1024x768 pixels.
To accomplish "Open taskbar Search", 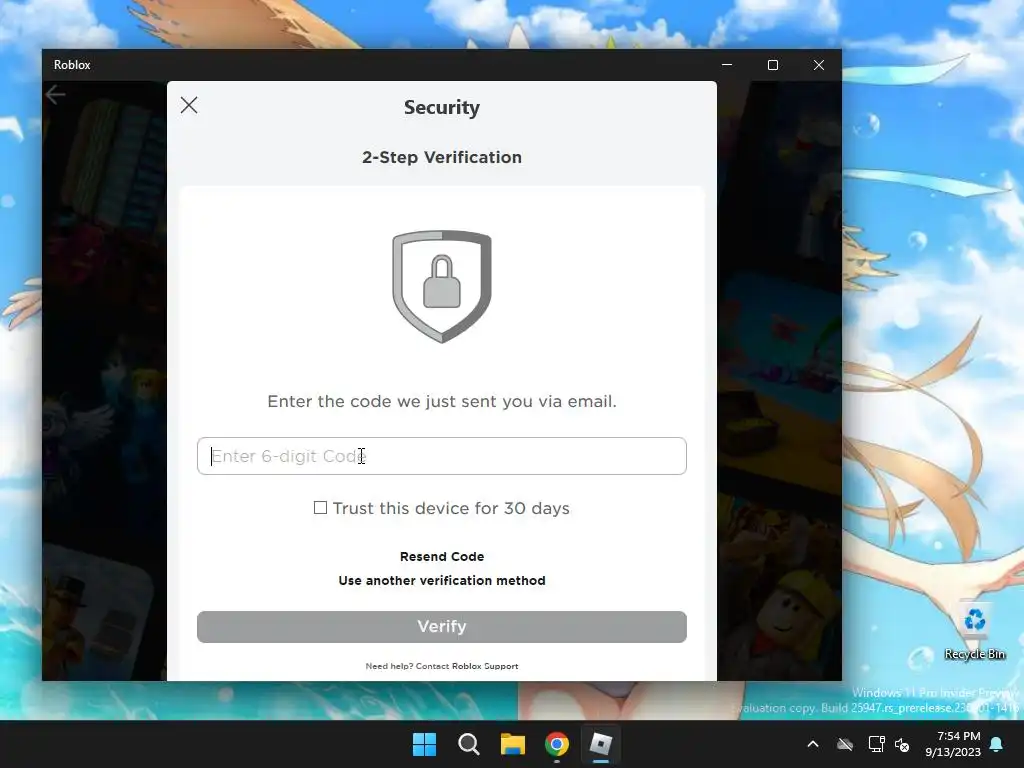I will point(468,744).
